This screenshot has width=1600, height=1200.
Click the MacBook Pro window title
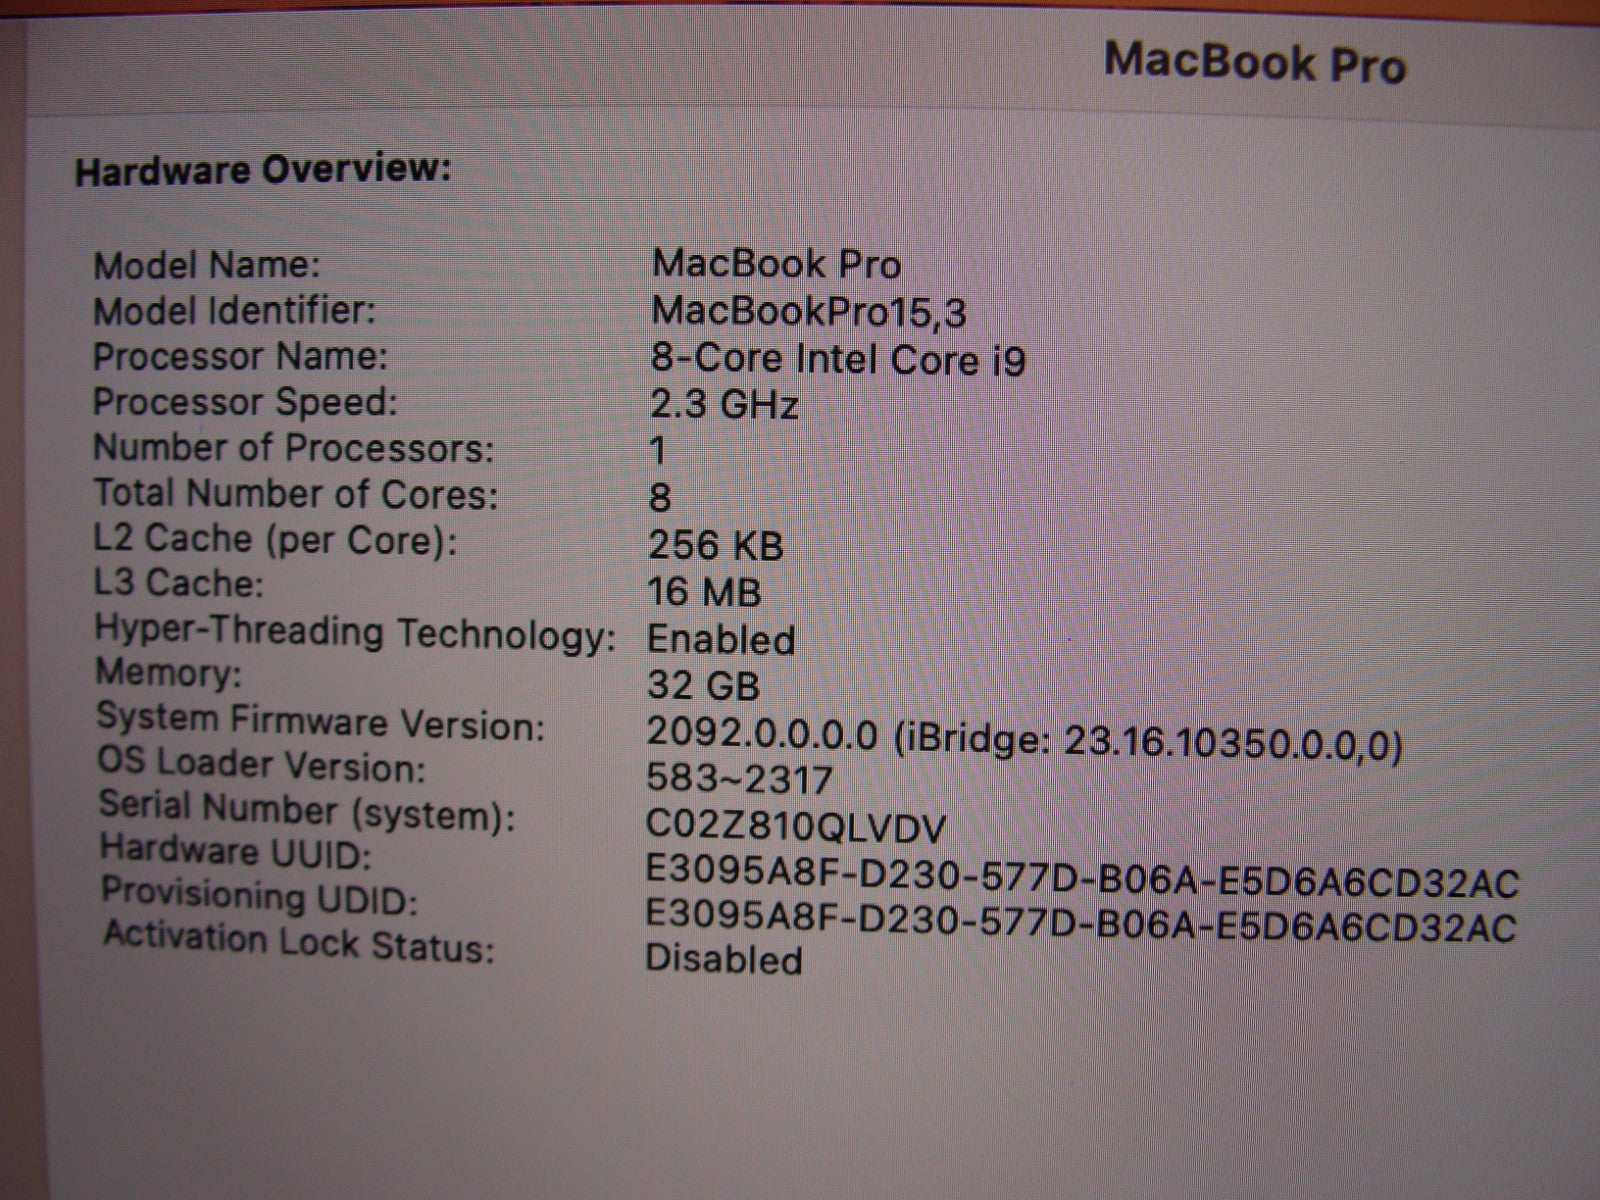1255,62
